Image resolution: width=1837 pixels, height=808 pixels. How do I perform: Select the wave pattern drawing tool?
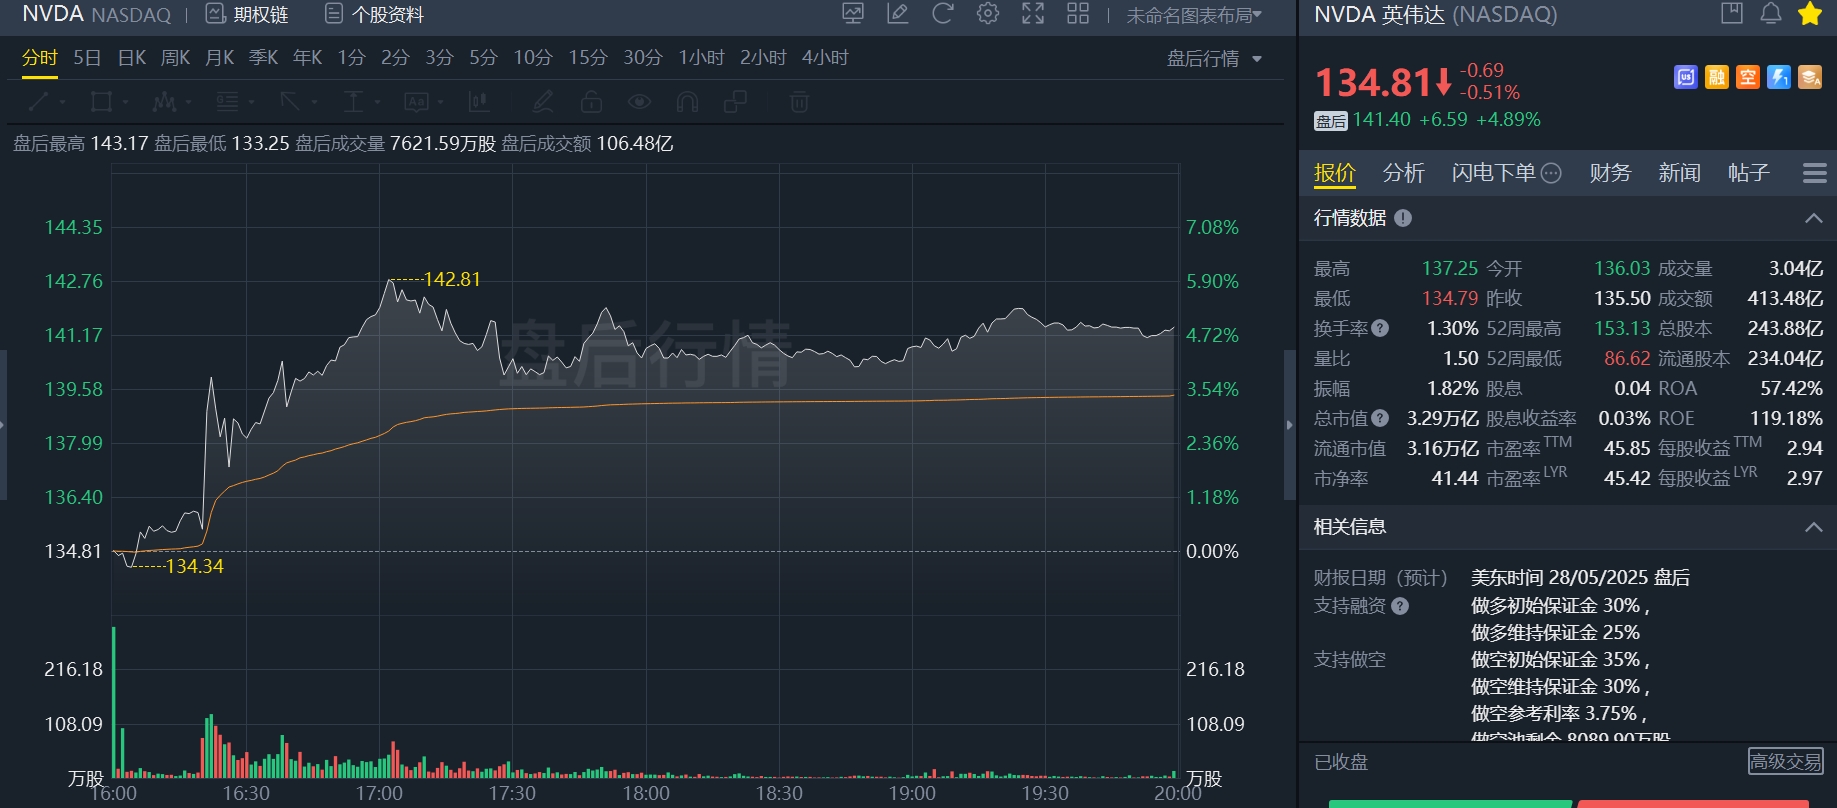164,102
